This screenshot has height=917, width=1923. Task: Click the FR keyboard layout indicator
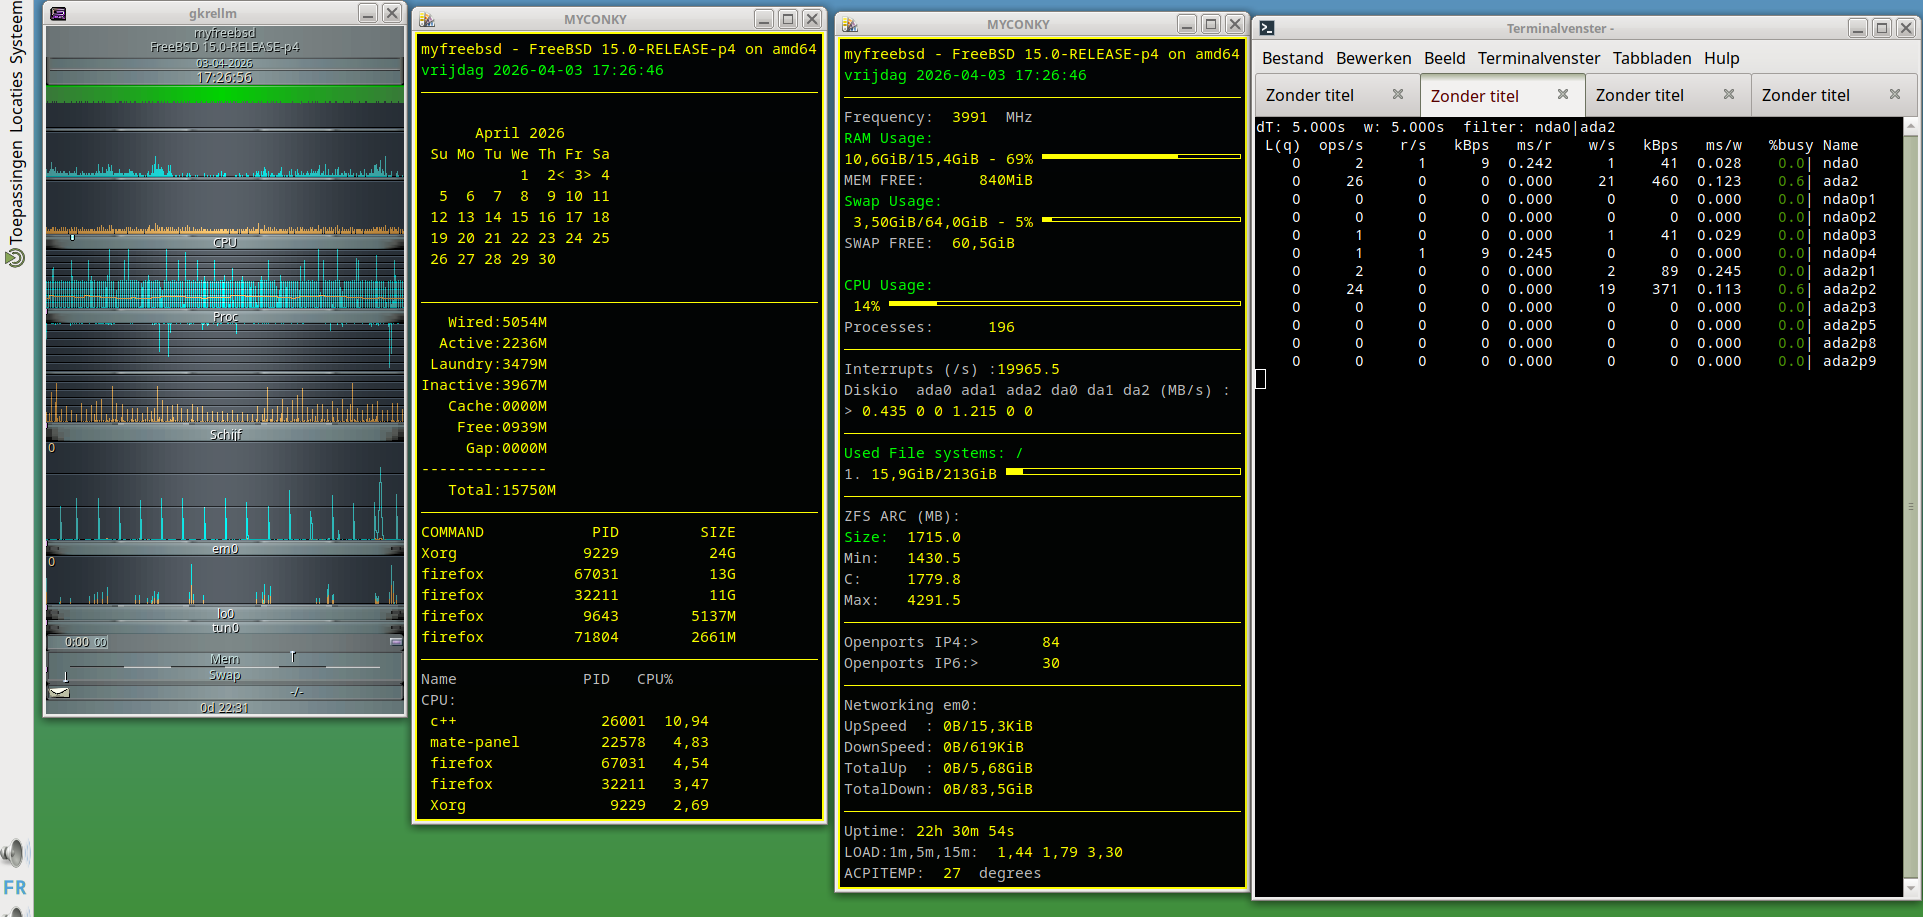(x=15, y=887)
